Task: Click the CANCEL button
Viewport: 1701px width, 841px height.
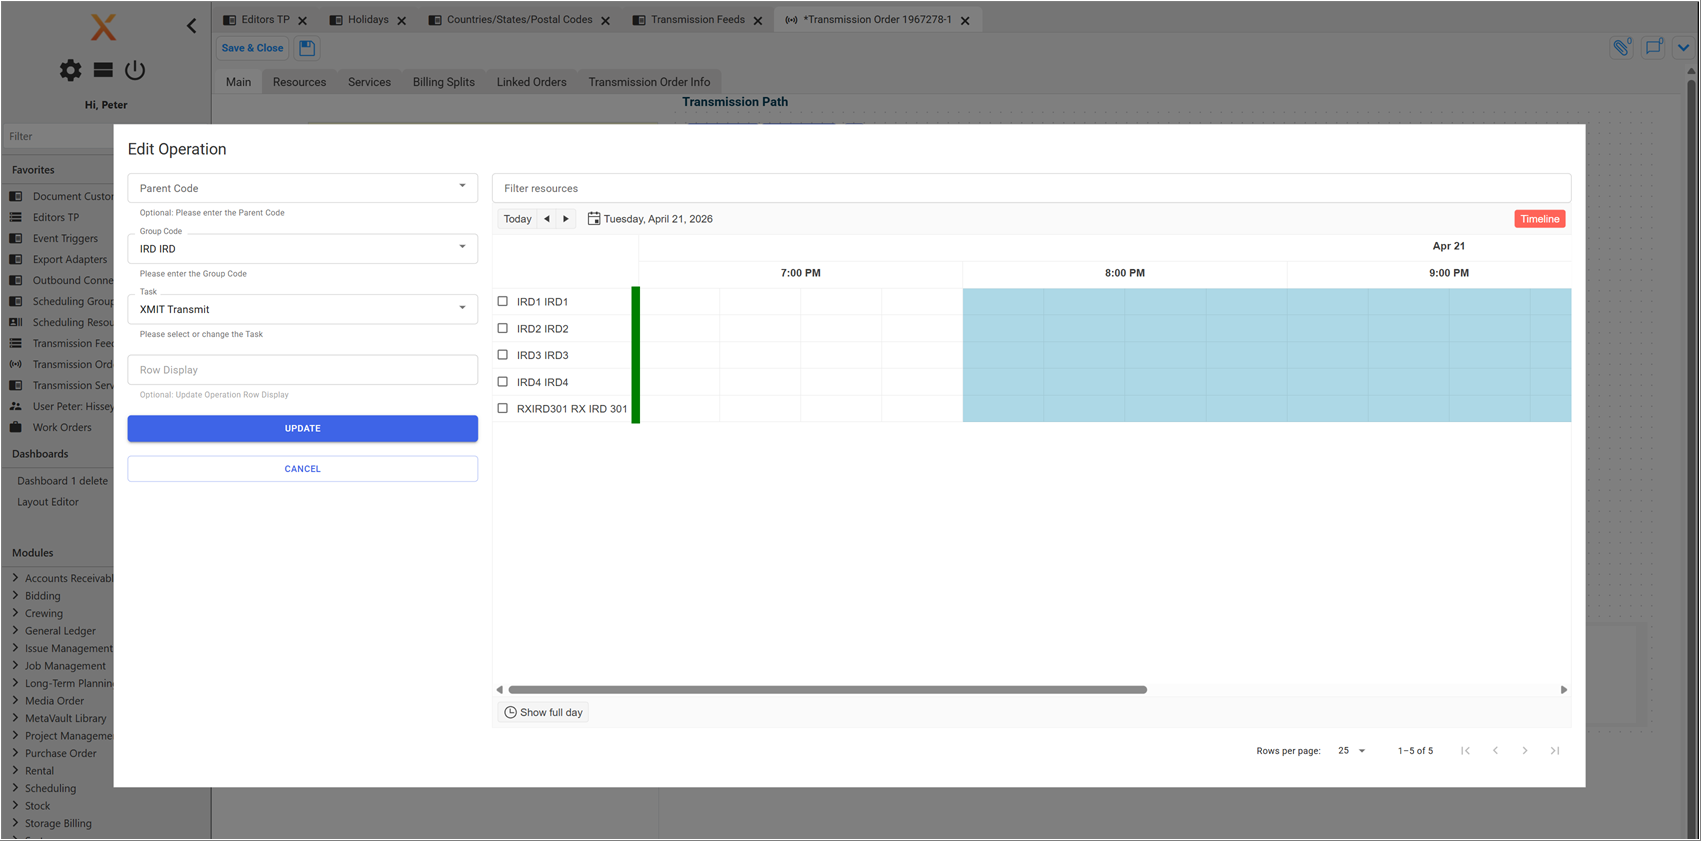Action: (302, 469)
